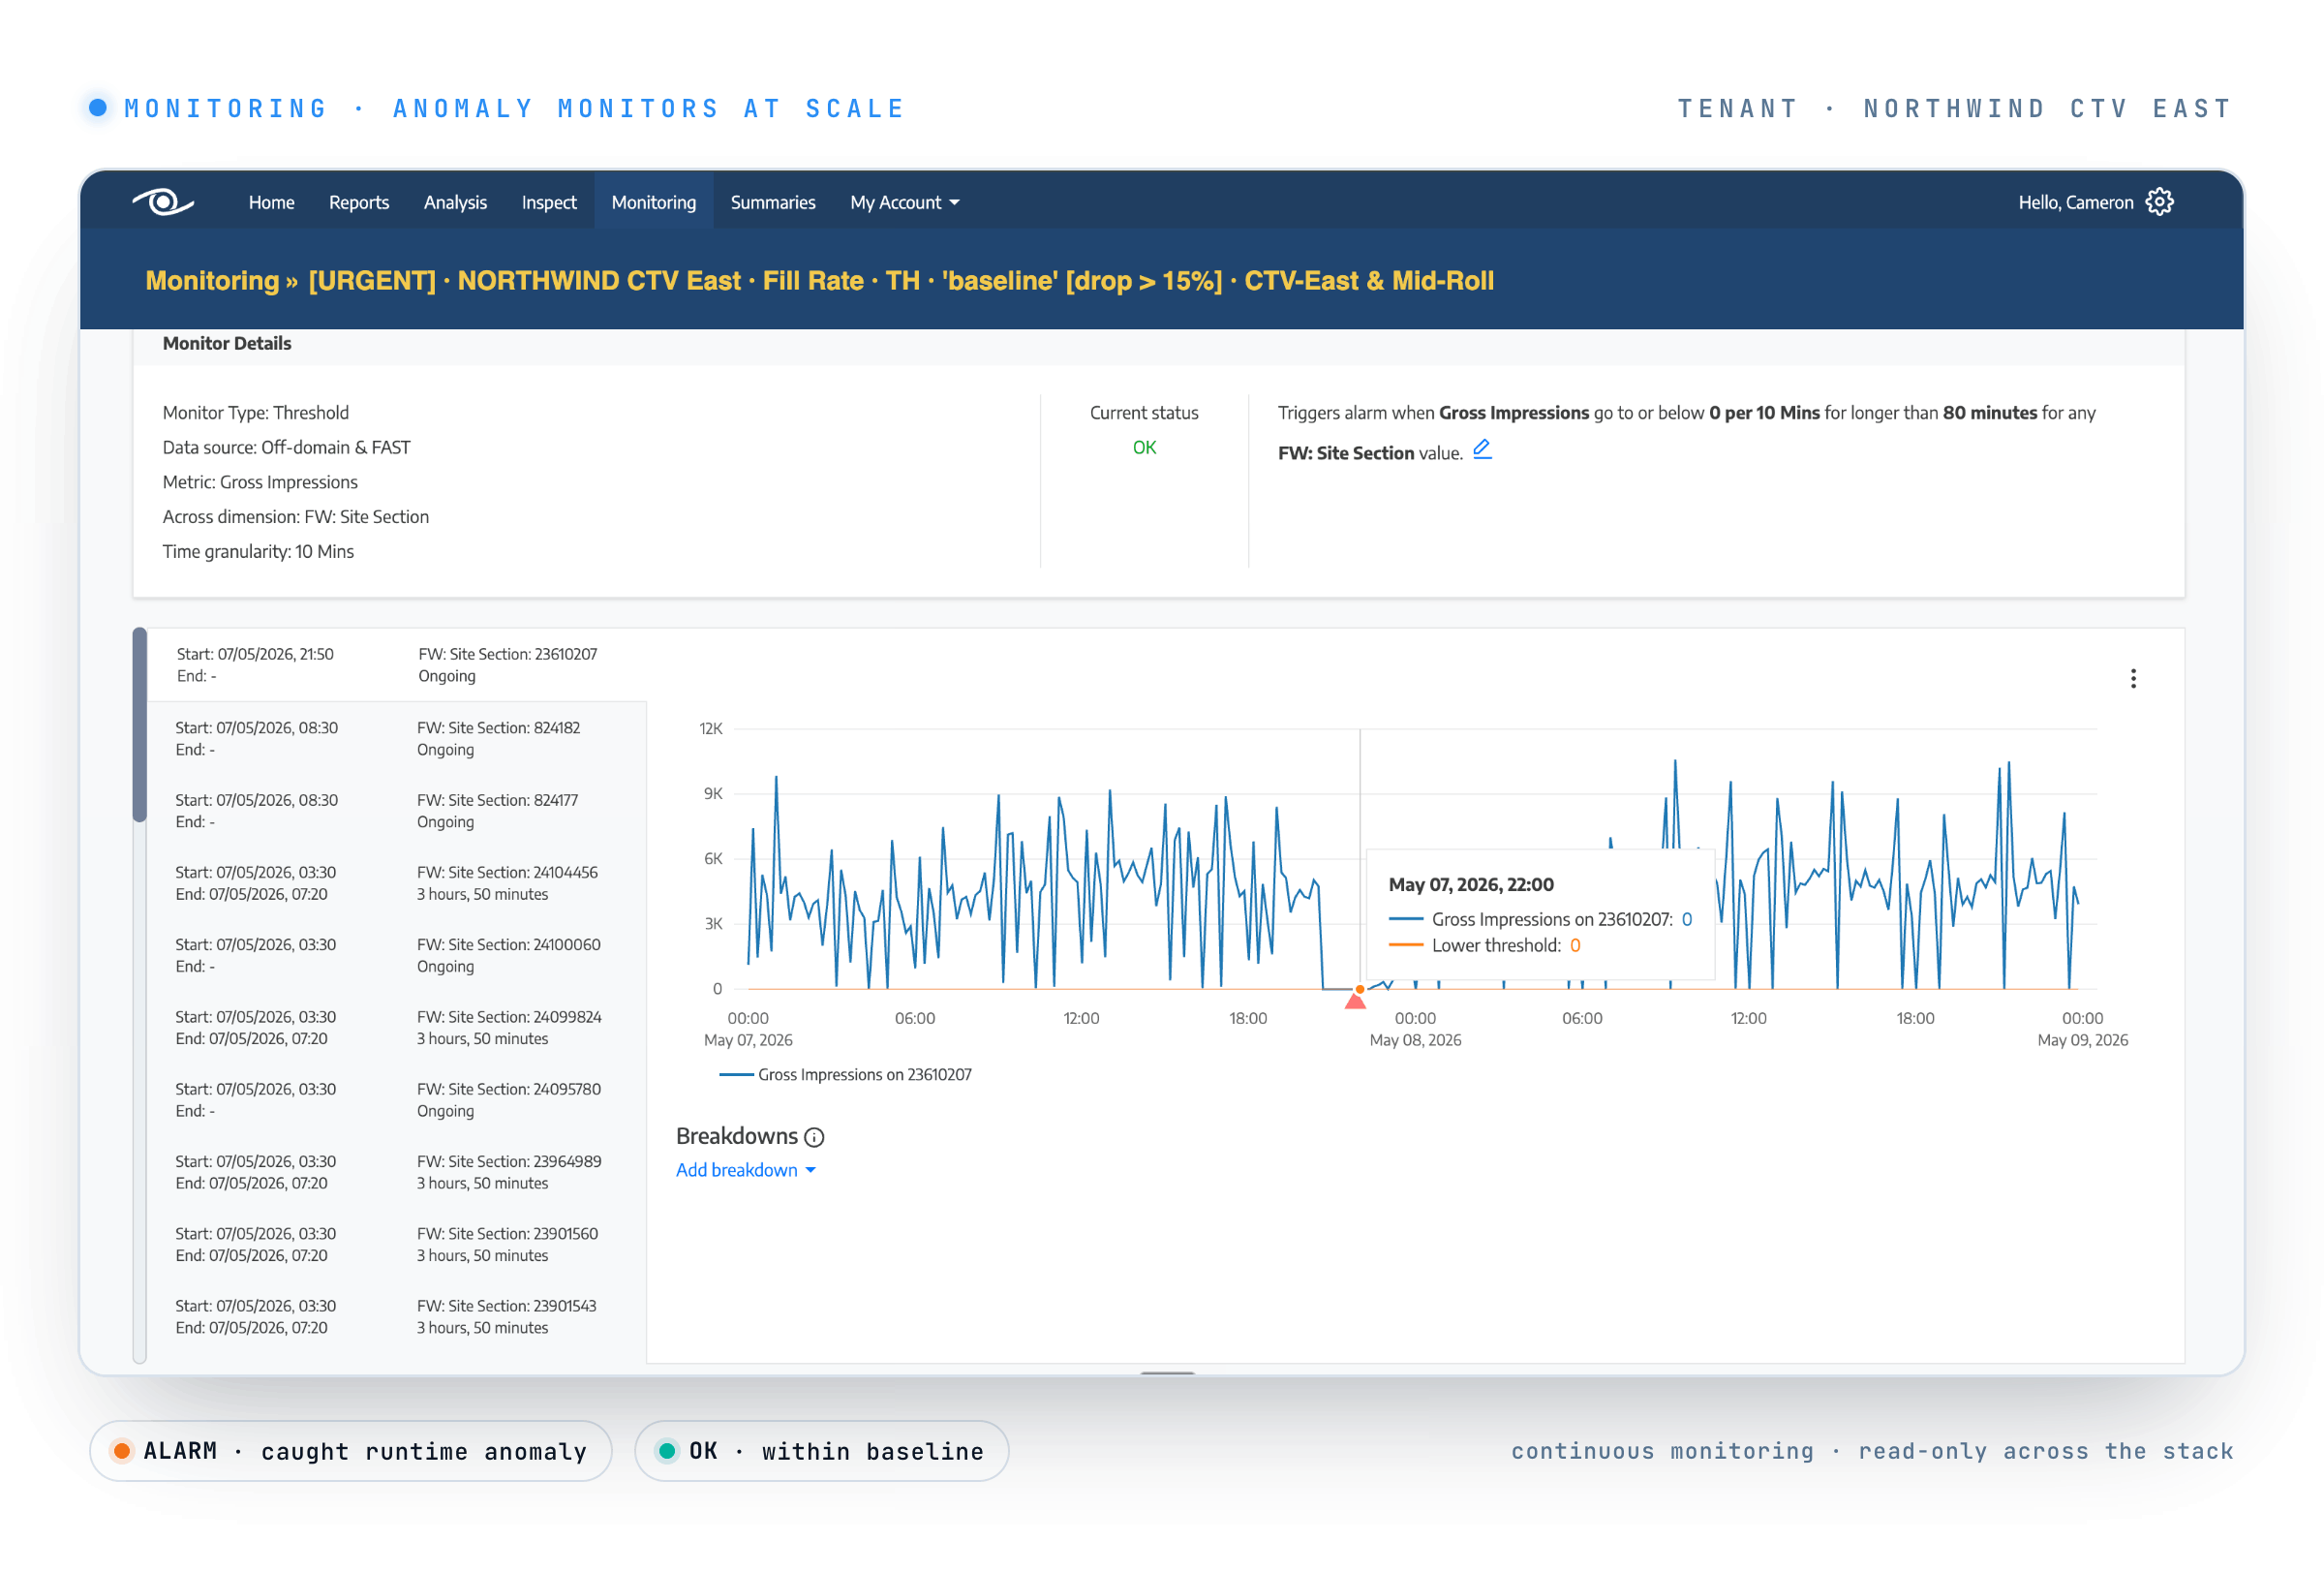The height and width of the screenshot is (1573, 2324).
Task: Click the bottom panel resize handle
Action: click(1167, 1373)
